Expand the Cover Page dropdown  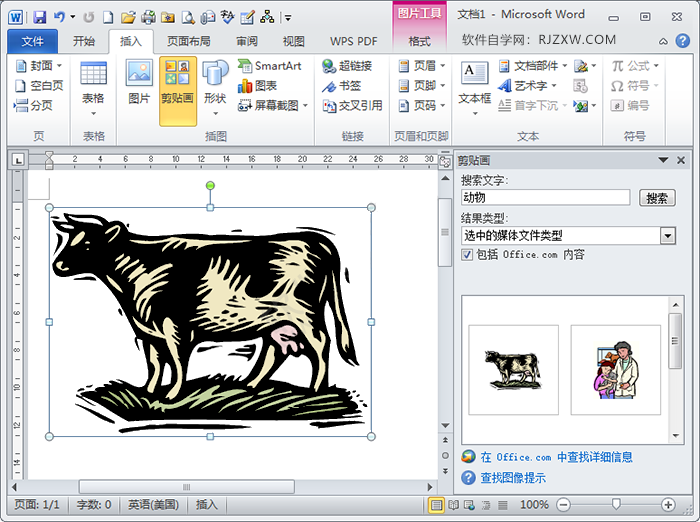click(59, 66)
